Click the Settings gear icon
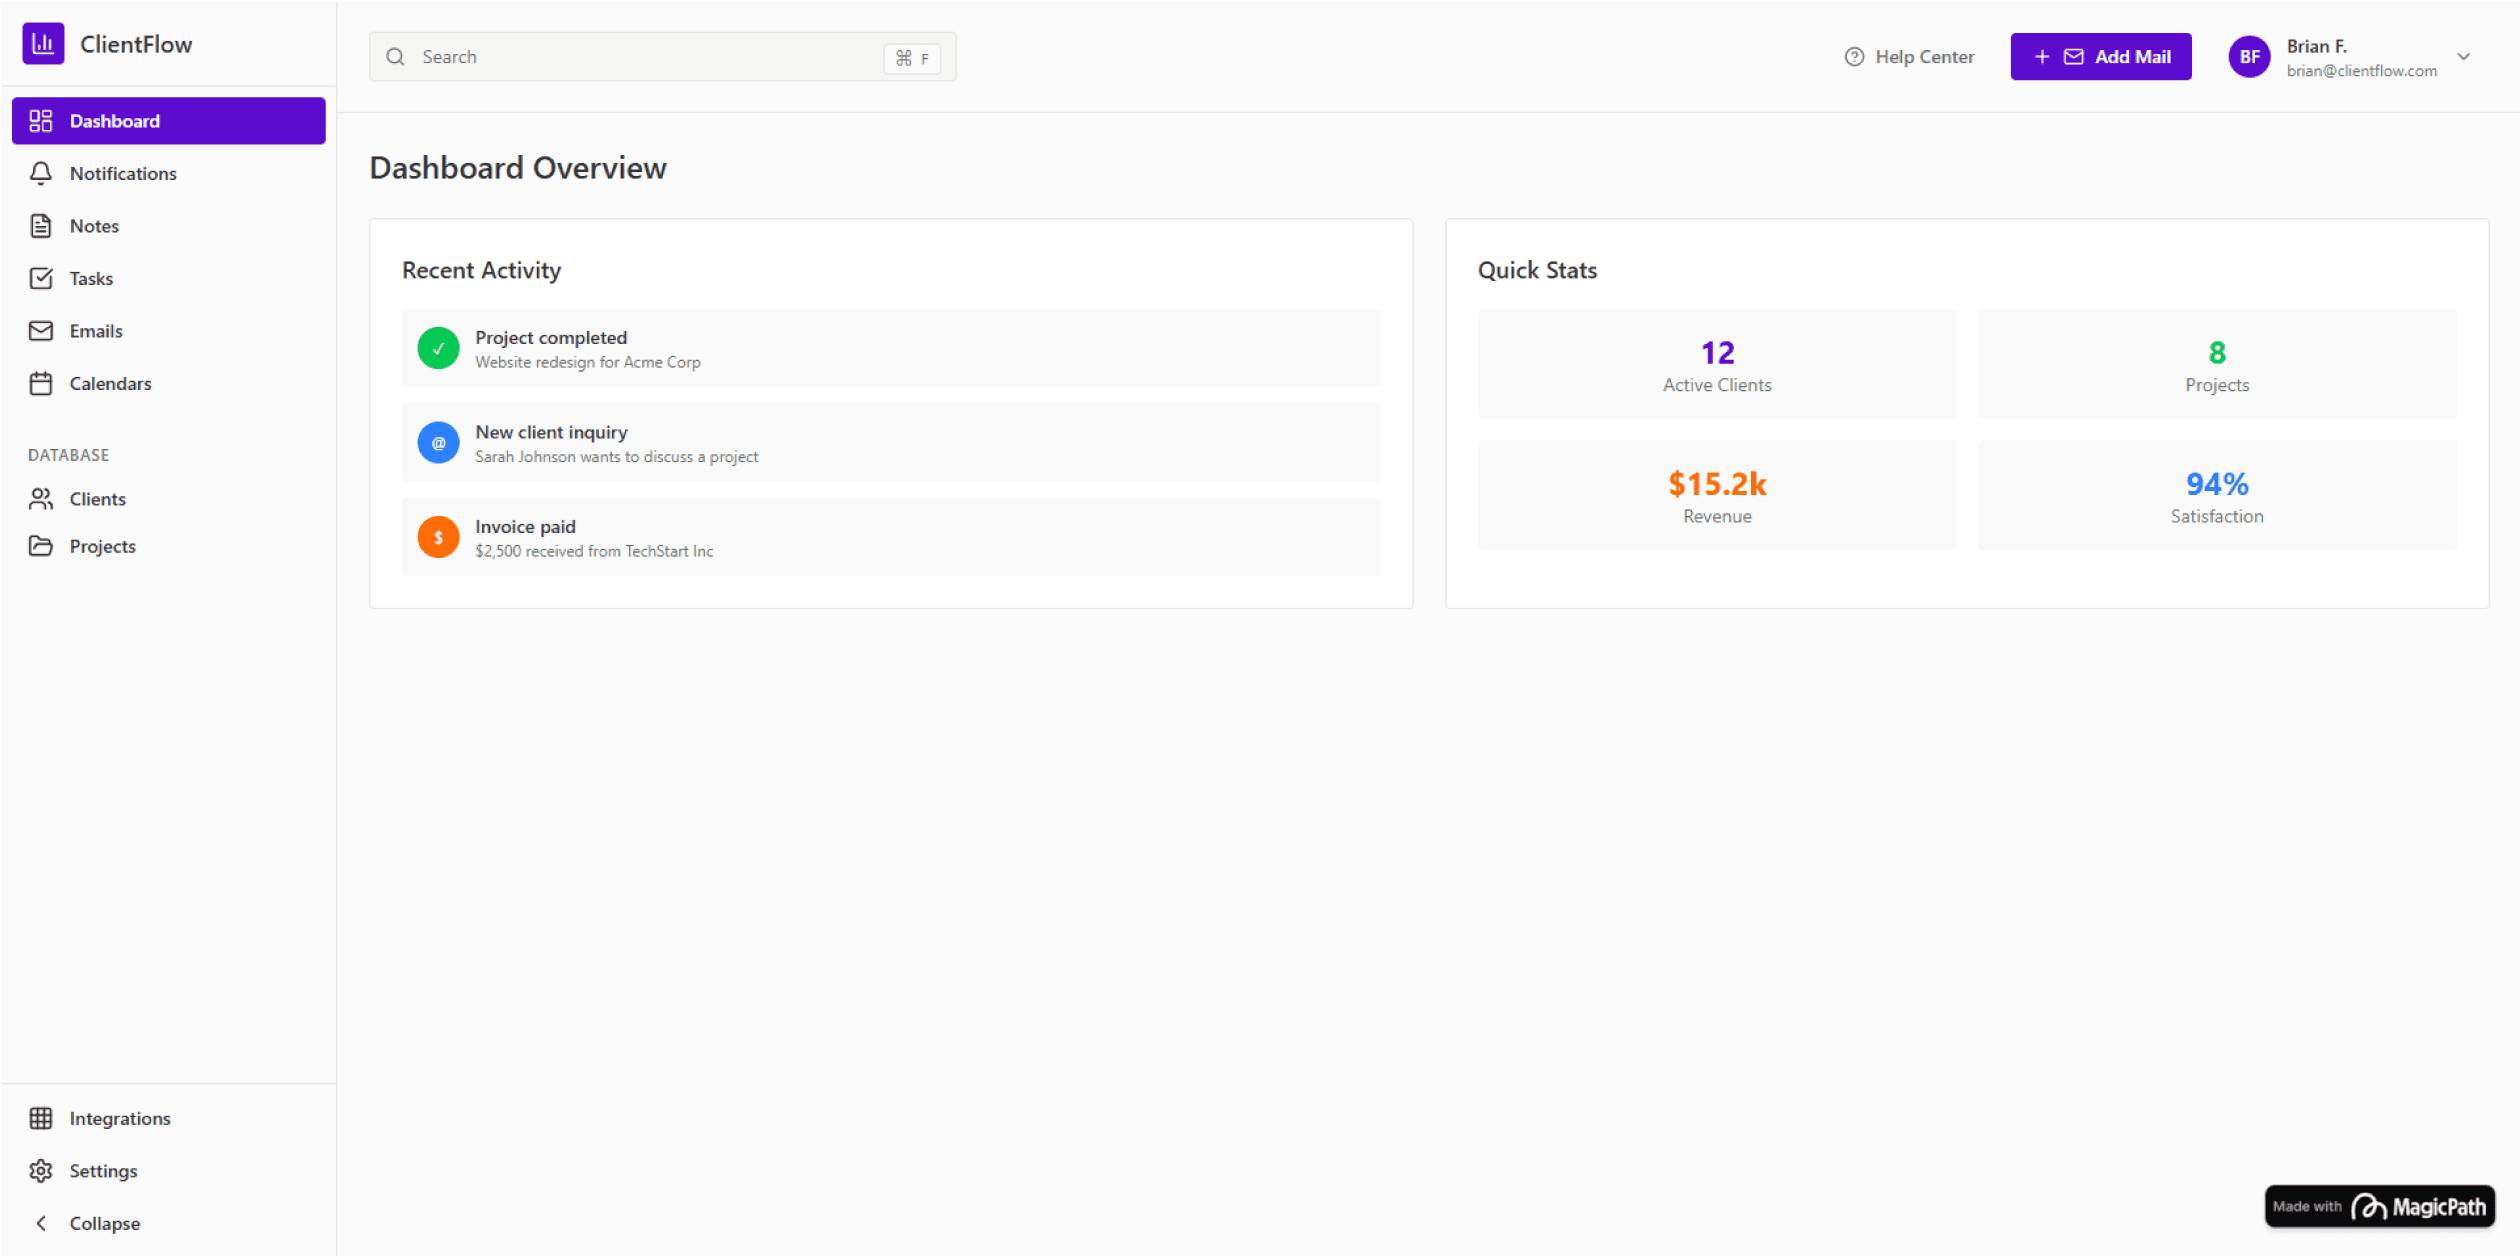Screen dimensions: 2520x1256 click(41, 1171)
